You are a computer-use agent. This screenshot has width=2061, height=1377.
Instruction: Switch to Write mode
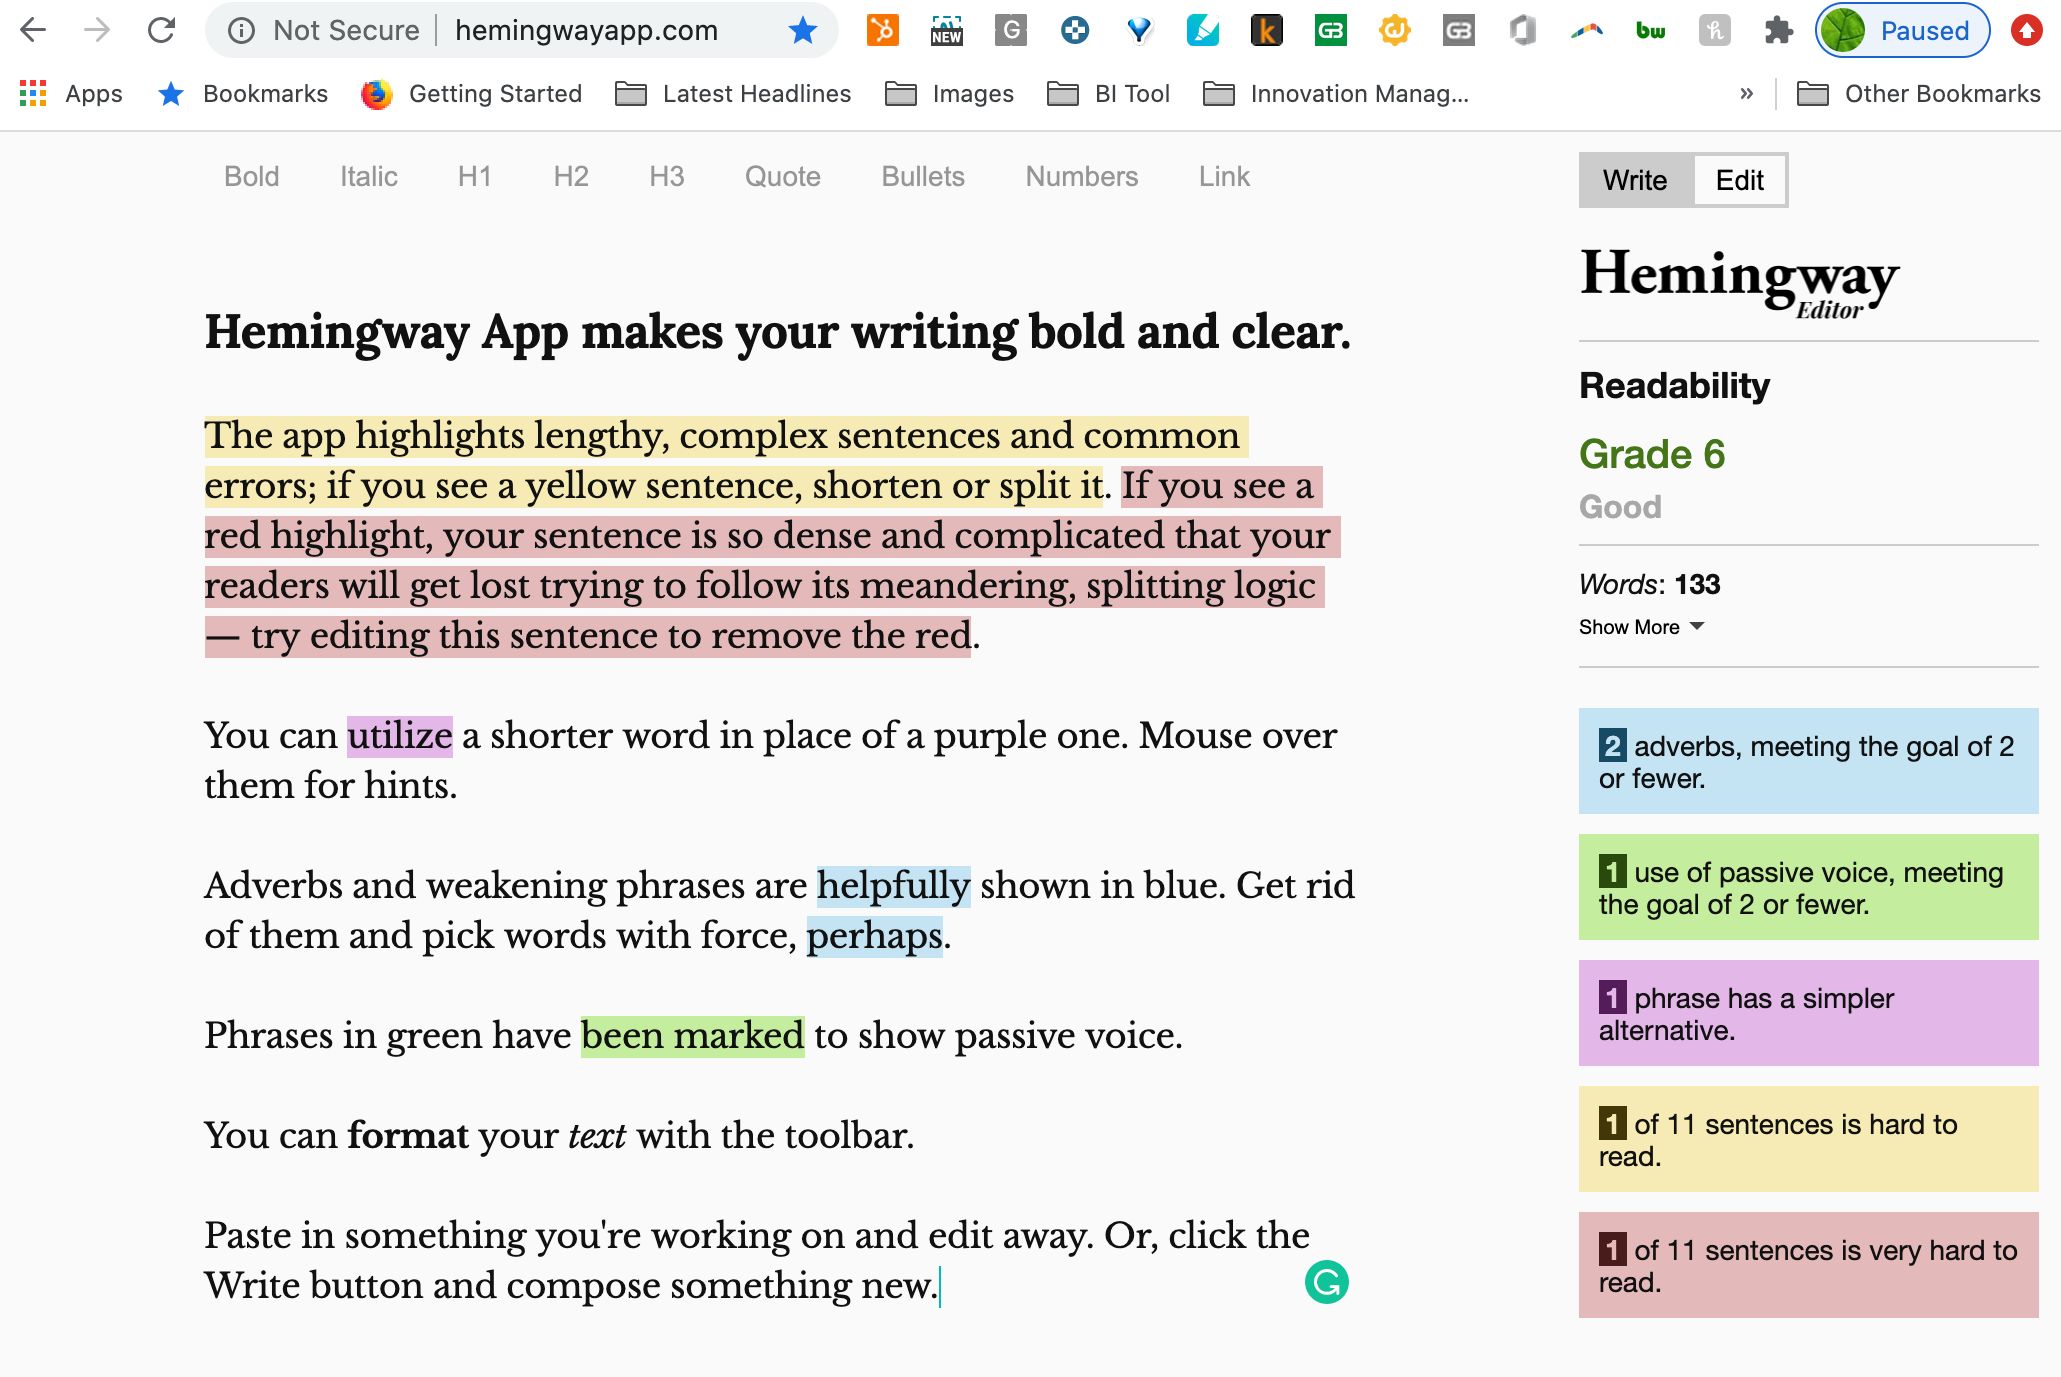pyautogui.click(x=1635, y=180)
